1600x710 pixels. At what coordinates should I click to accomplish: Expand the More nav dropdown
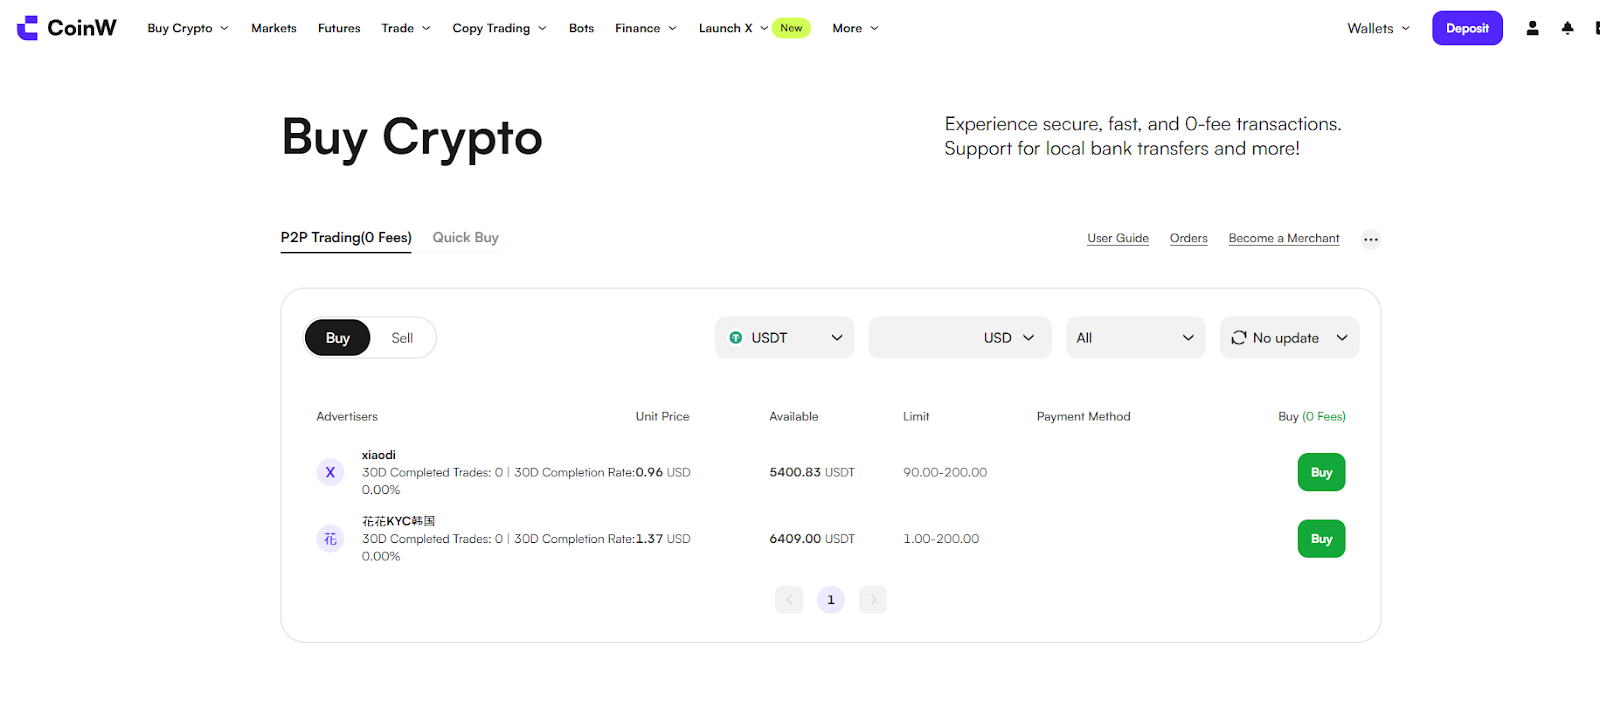tap(855, 28)
